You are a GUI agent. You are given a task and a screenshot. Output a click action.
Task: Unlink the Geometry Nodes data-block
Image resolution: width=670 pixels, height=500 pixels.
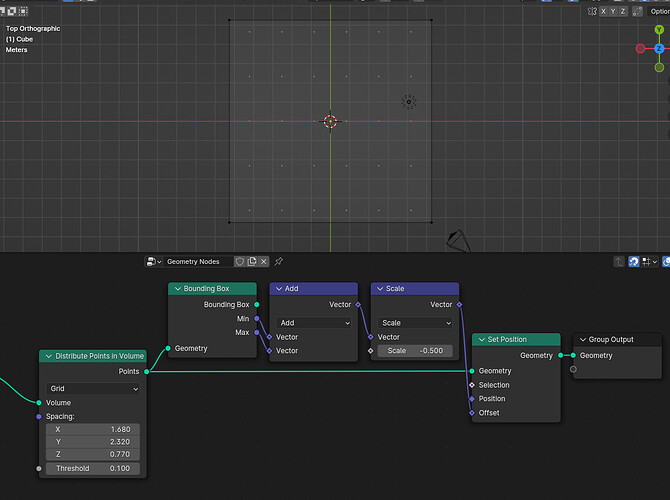point(264,262)
